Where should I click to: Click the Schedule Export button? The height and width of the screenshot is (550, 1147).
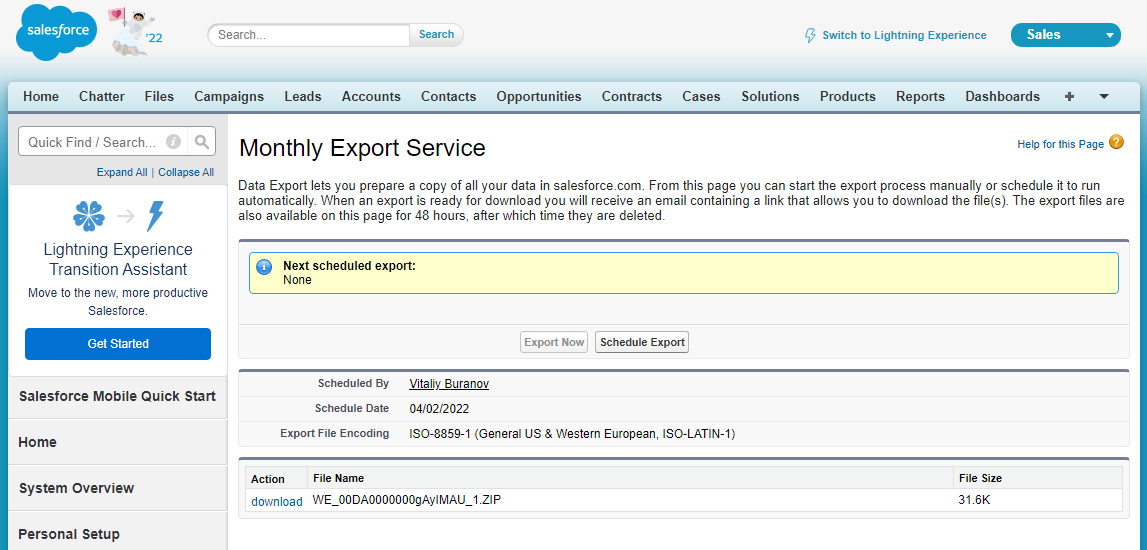tap(642, 342)
